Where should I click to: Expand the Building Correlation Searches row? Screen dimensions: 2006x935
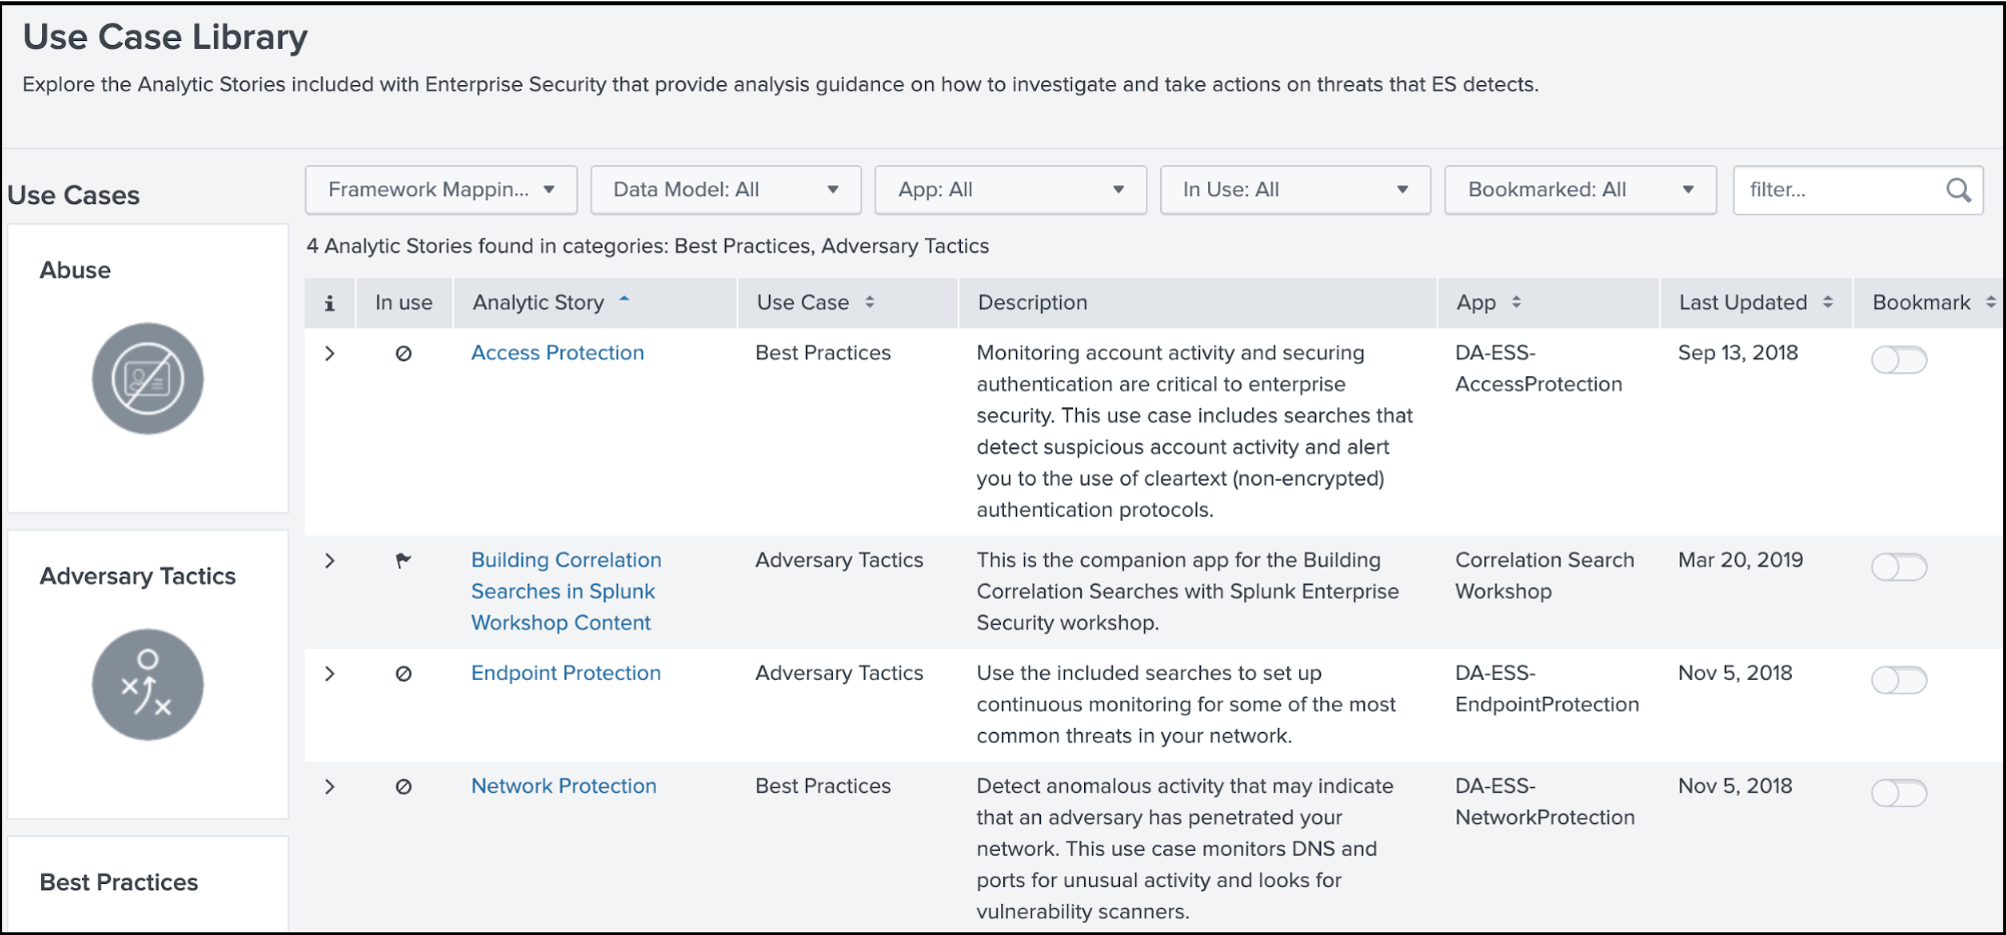click(x=330, y=560)
